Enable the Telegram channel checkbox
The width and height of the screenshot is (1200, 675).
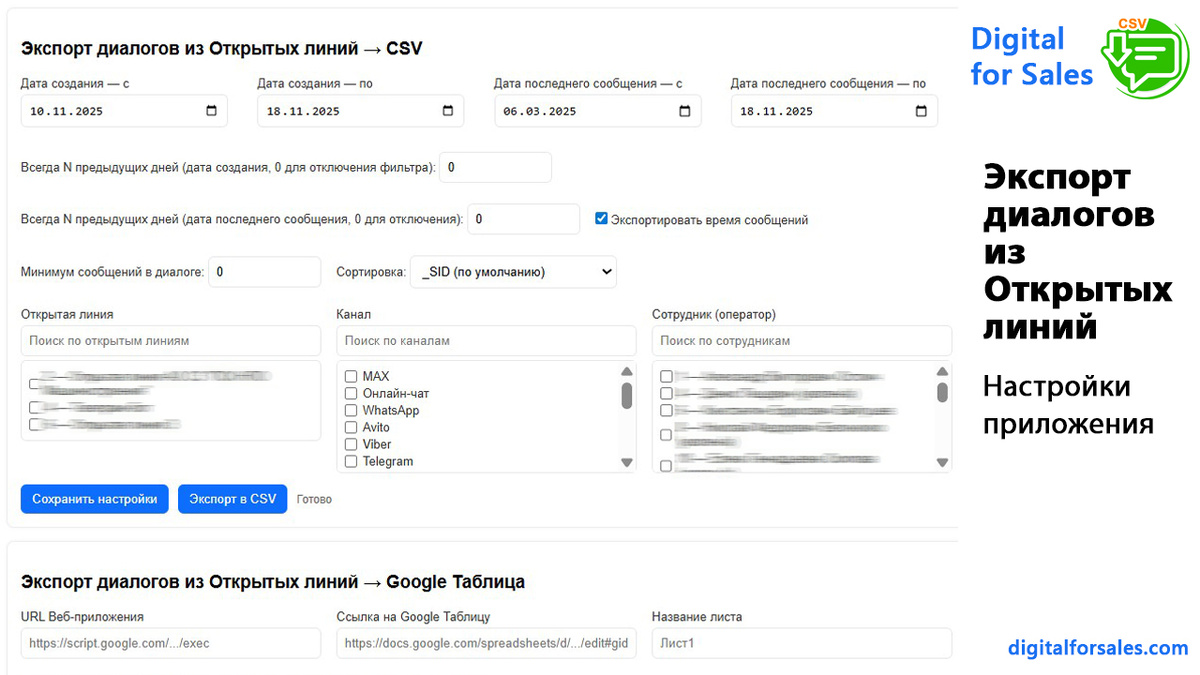tap(351, 462)
